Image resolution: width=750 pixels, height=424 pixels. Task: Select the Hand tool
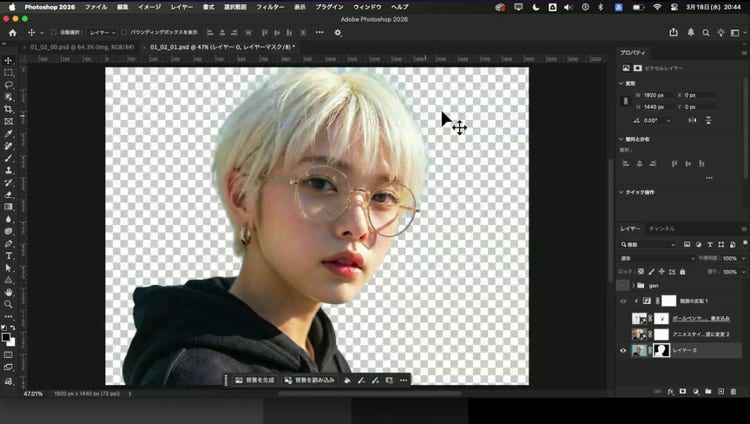point(9,292)
